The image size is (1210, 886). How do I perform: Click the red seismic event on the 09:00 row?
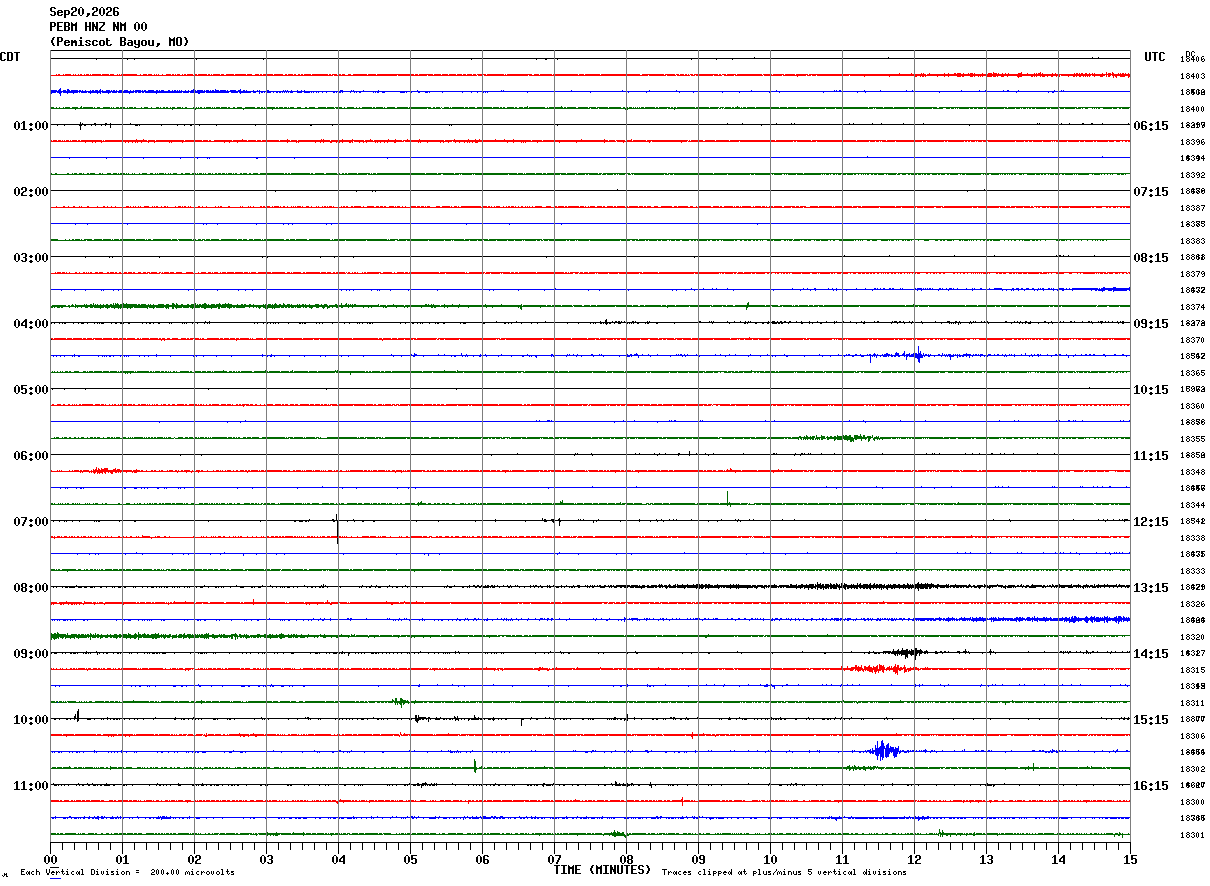878,668
